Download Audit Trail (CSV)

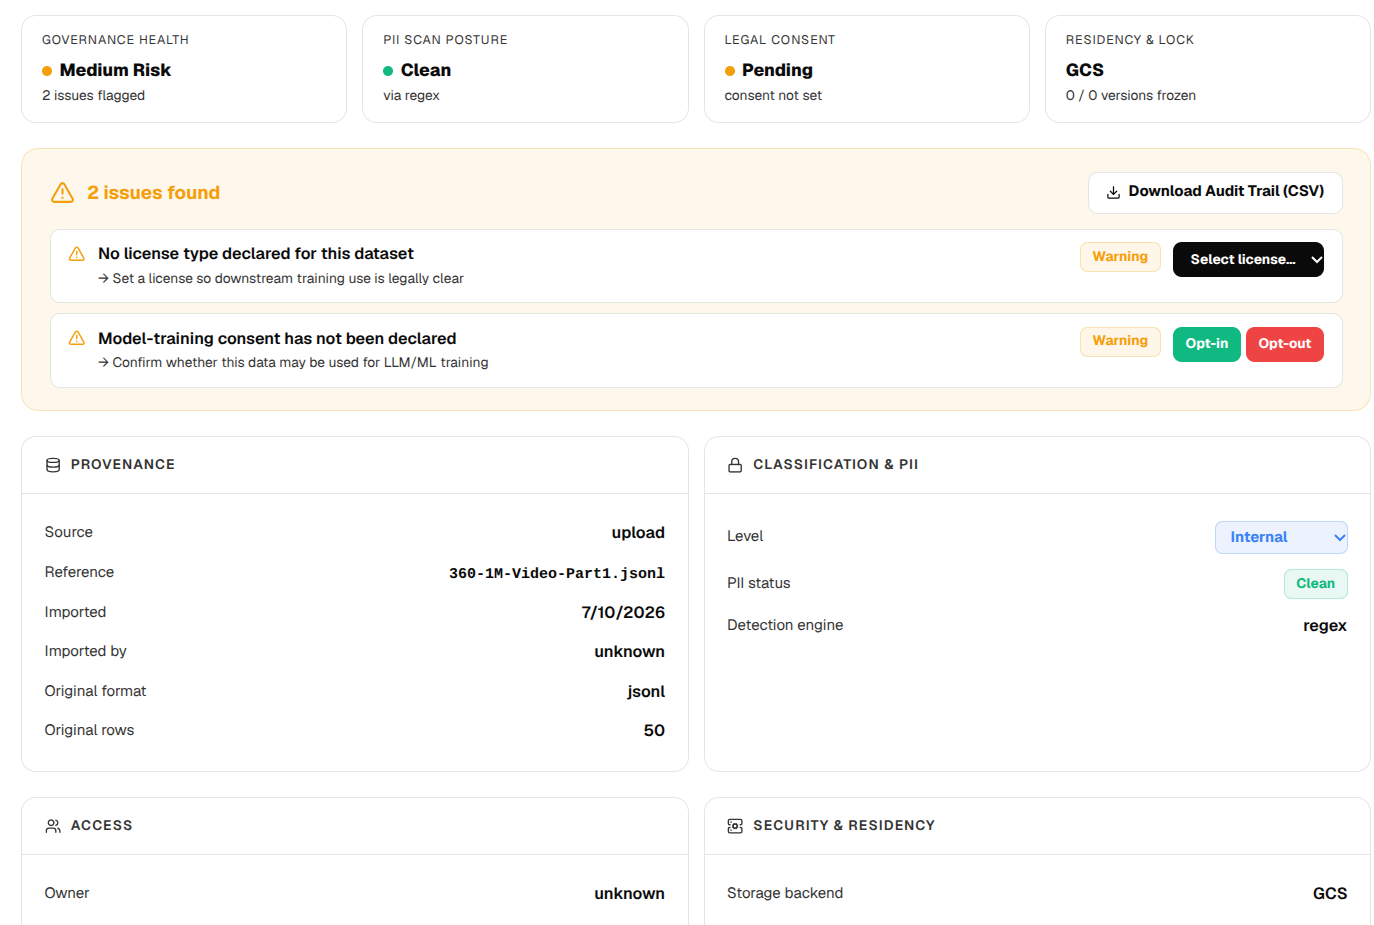pyautogui.click(x=1215, y=192)
